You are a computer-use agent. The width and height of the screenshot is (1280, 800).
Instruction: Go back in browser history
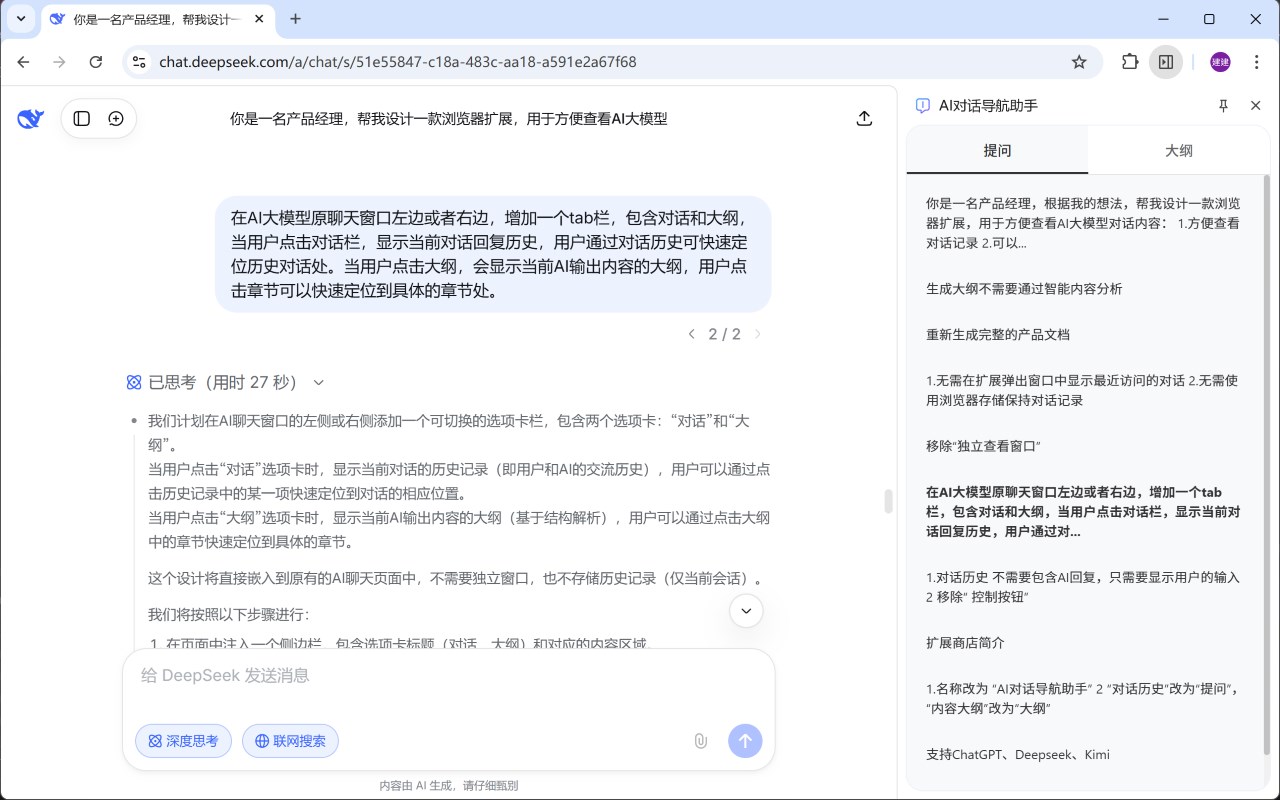pyautogui.click(x=23, y=62)
